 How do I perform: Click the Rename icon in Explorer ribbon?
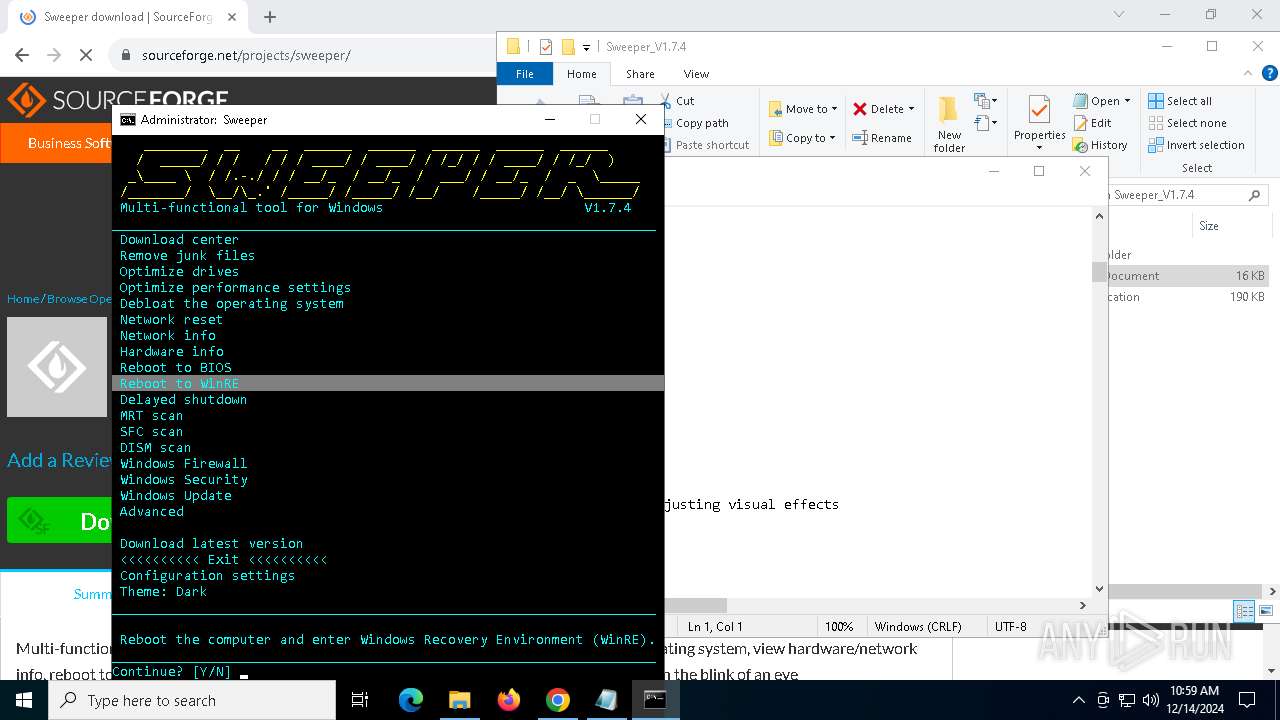tap(860, 138)
